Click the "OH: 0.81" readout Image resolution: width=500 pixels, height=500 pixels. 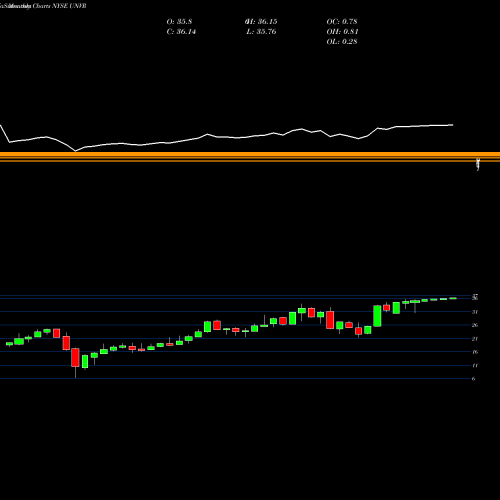pyautogui.click(x=342, y=32)
